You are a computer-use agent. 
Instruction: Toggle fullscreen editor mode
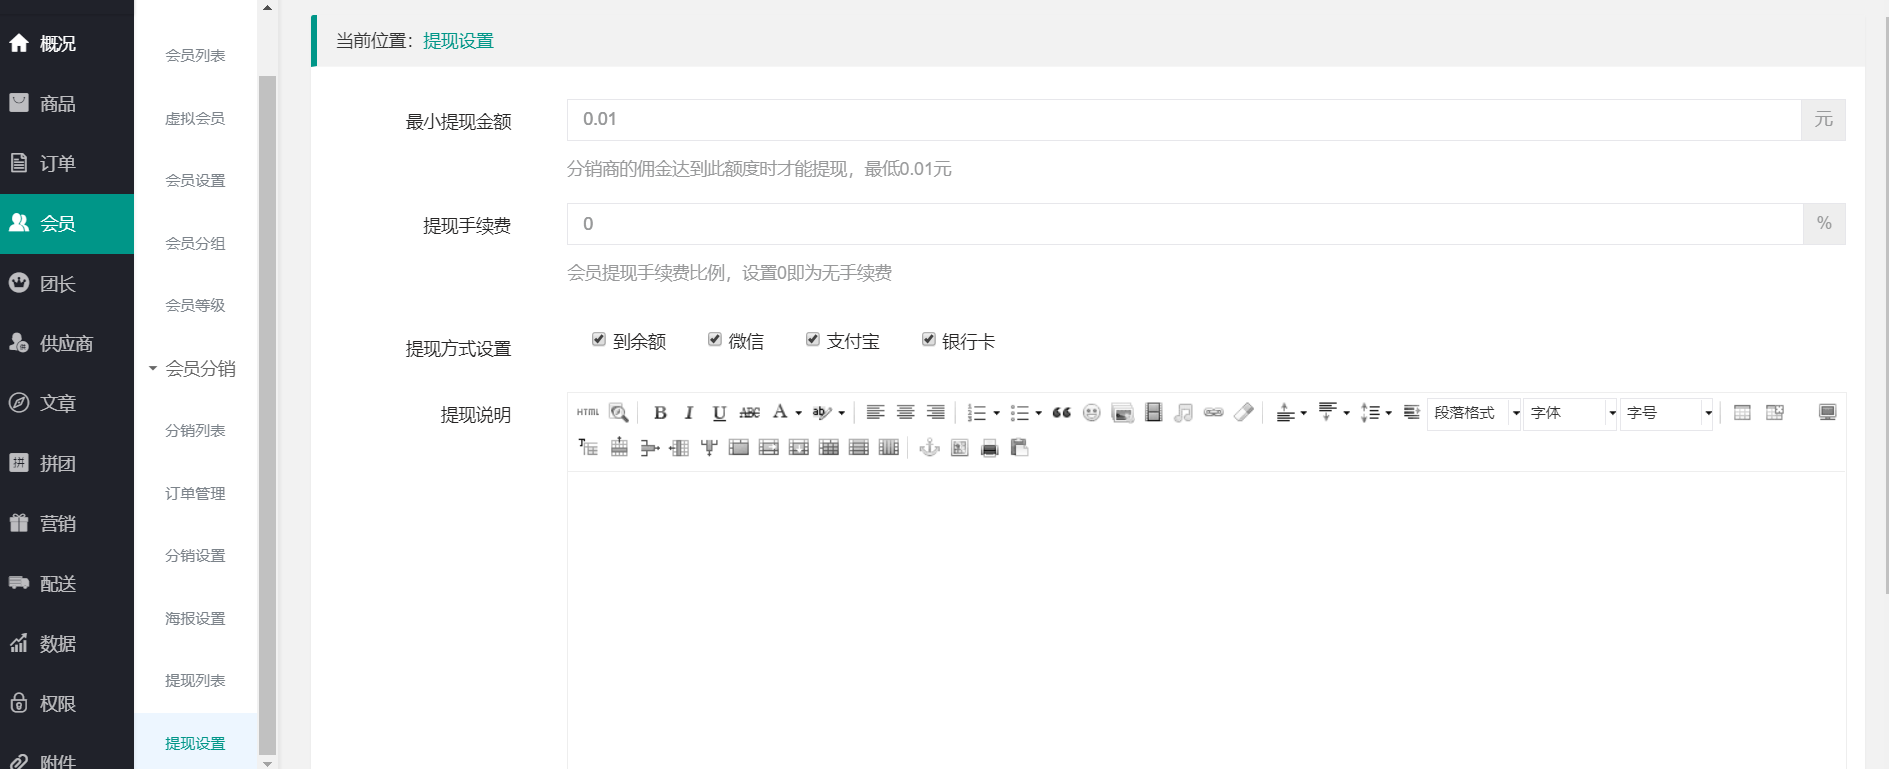point(1827,412)
